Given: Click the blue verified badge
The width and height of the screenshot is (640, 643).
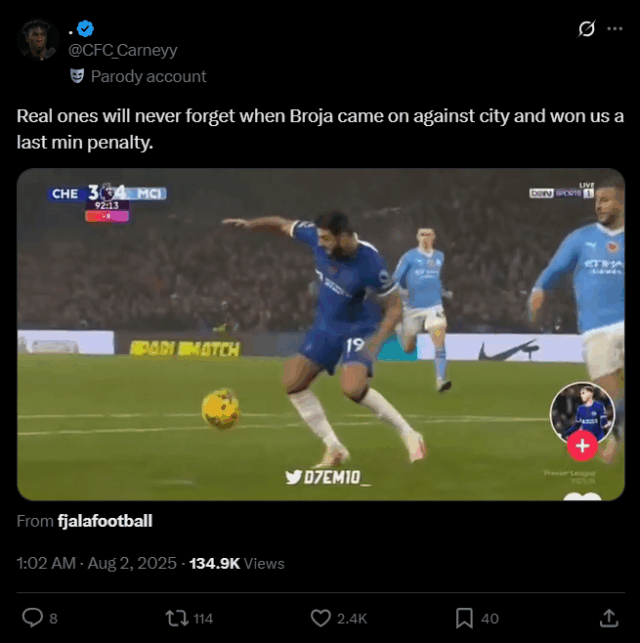Looking at the screenshot, I should [85, 28].
